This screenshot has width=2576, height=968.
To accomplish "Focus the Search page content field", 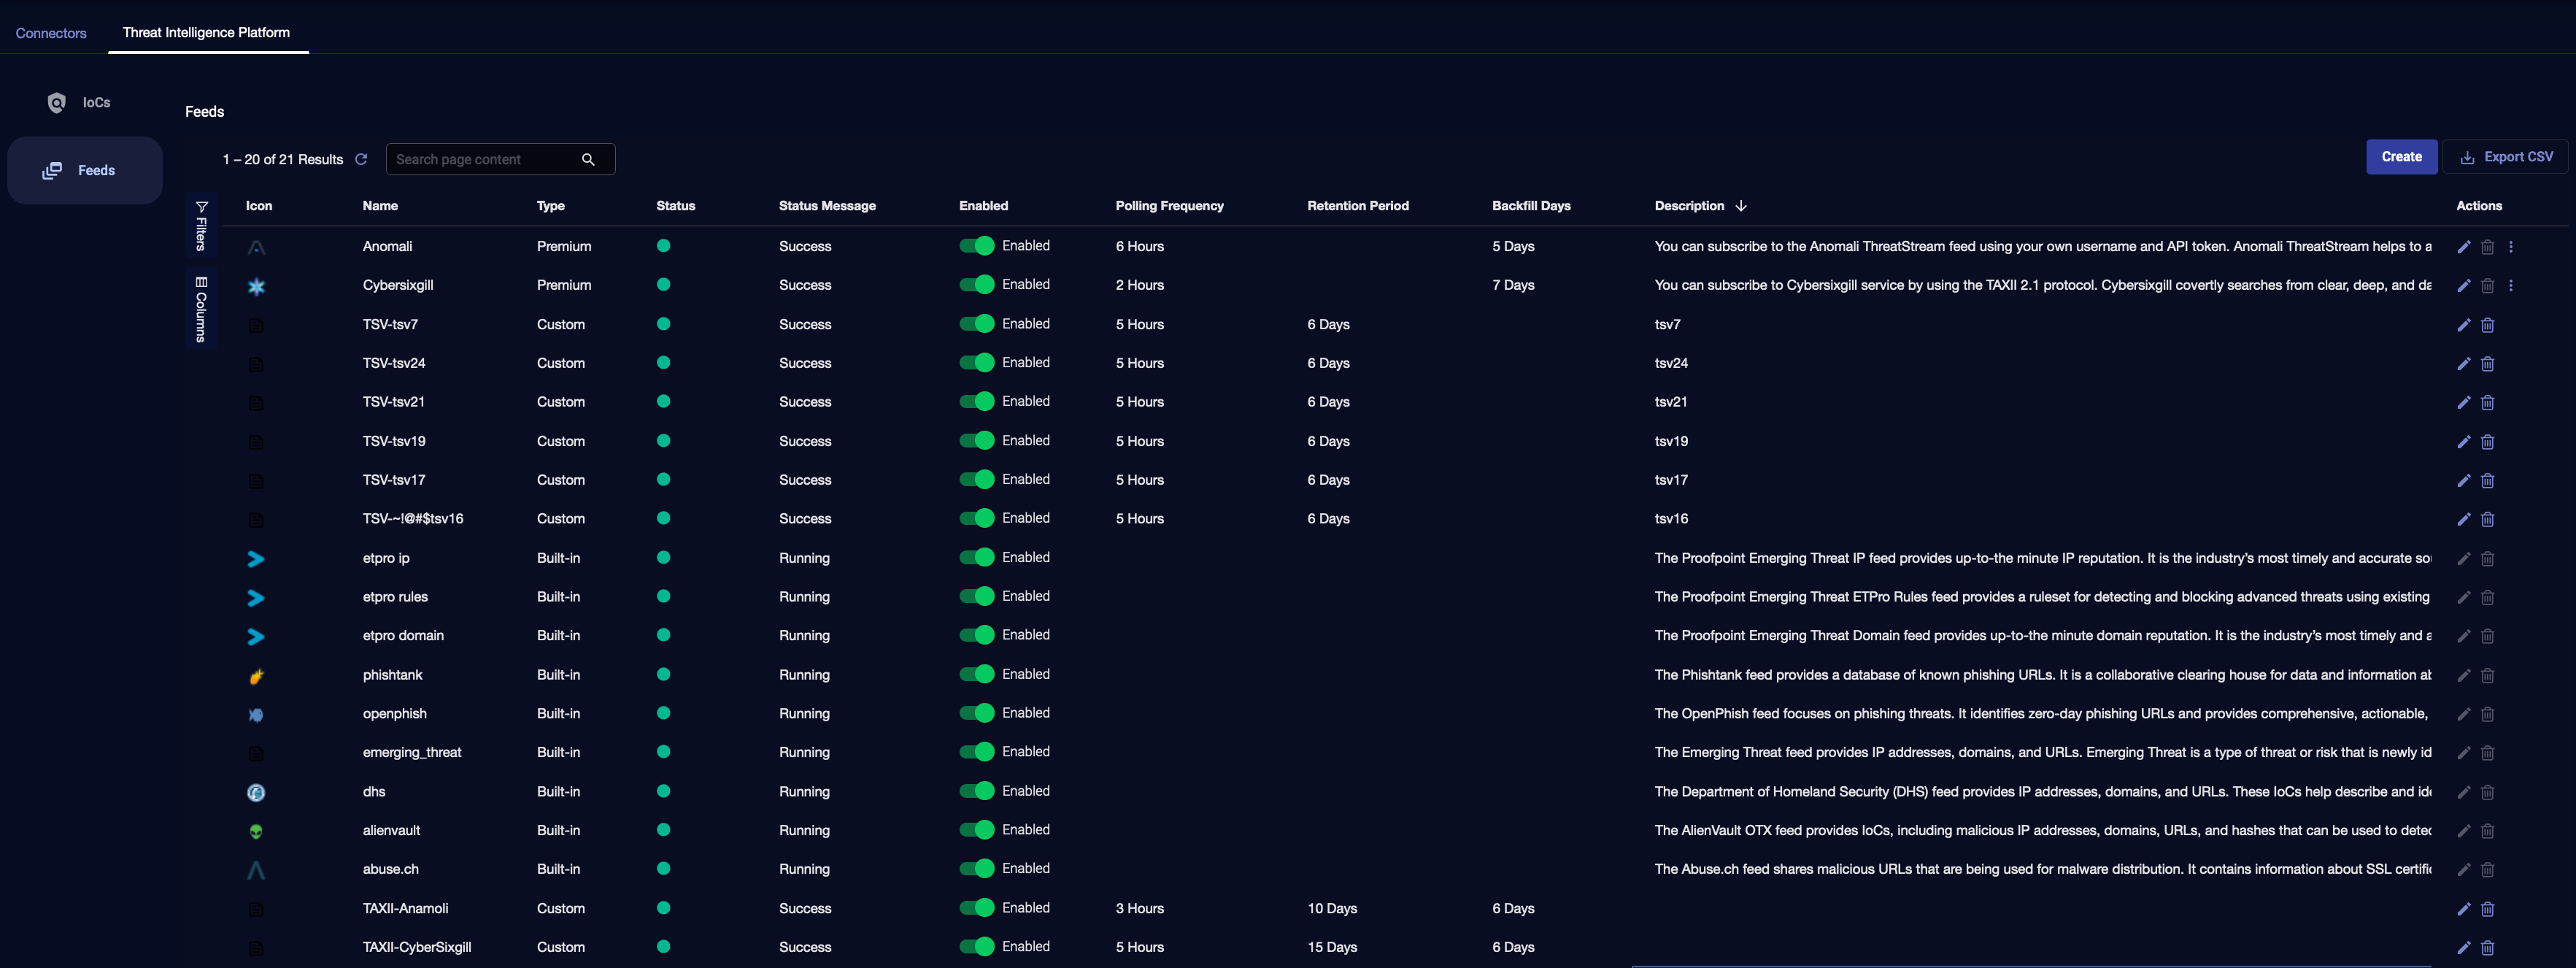I will 480,160.
